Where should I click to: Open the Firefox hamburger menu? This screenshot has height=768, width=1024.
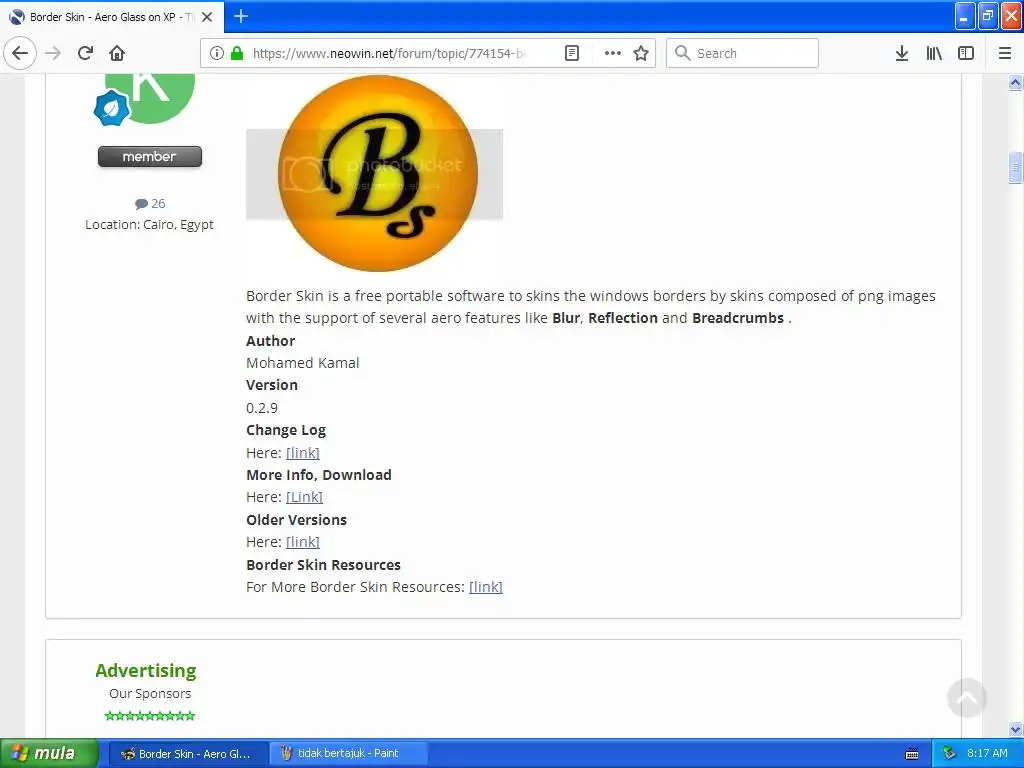1004,53
